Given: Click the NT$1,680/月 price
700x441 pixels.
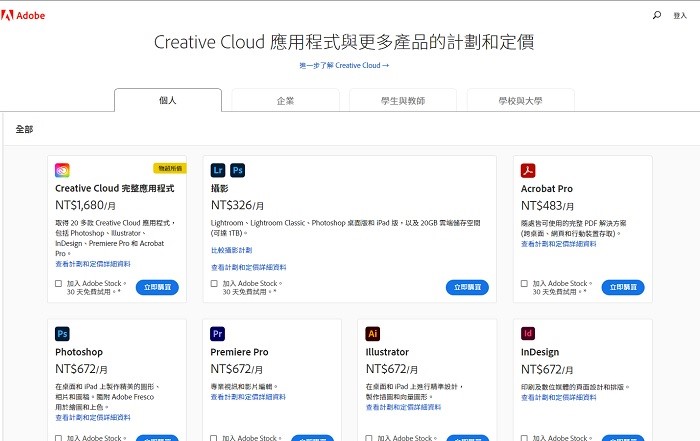Looking at the screenshot, I should (85, 205).
